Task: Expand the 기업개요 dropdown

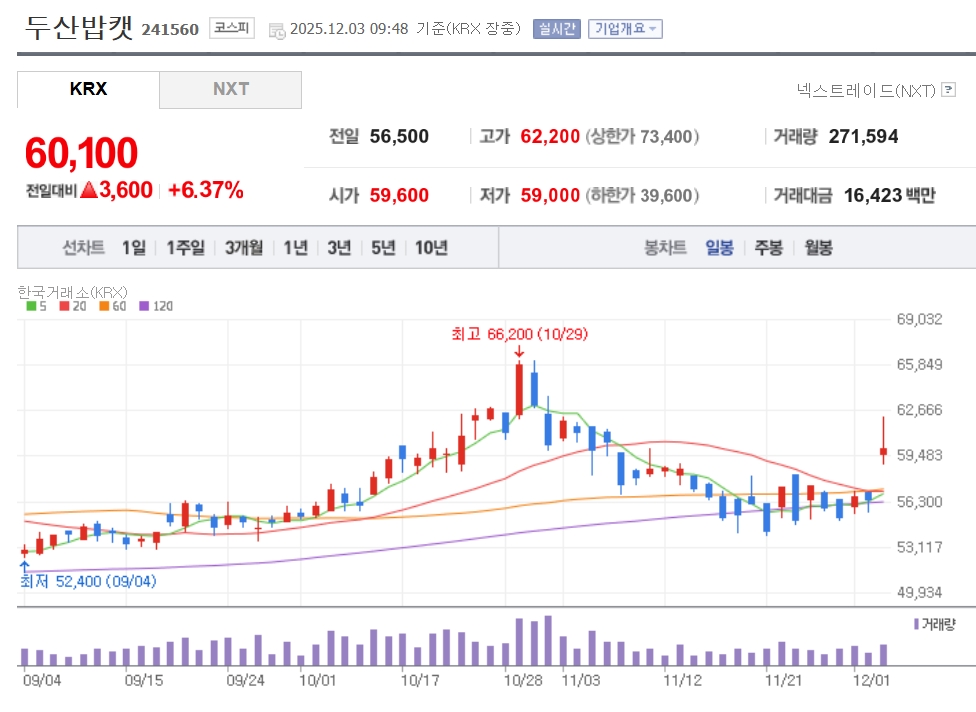Action: coord(625,29)
